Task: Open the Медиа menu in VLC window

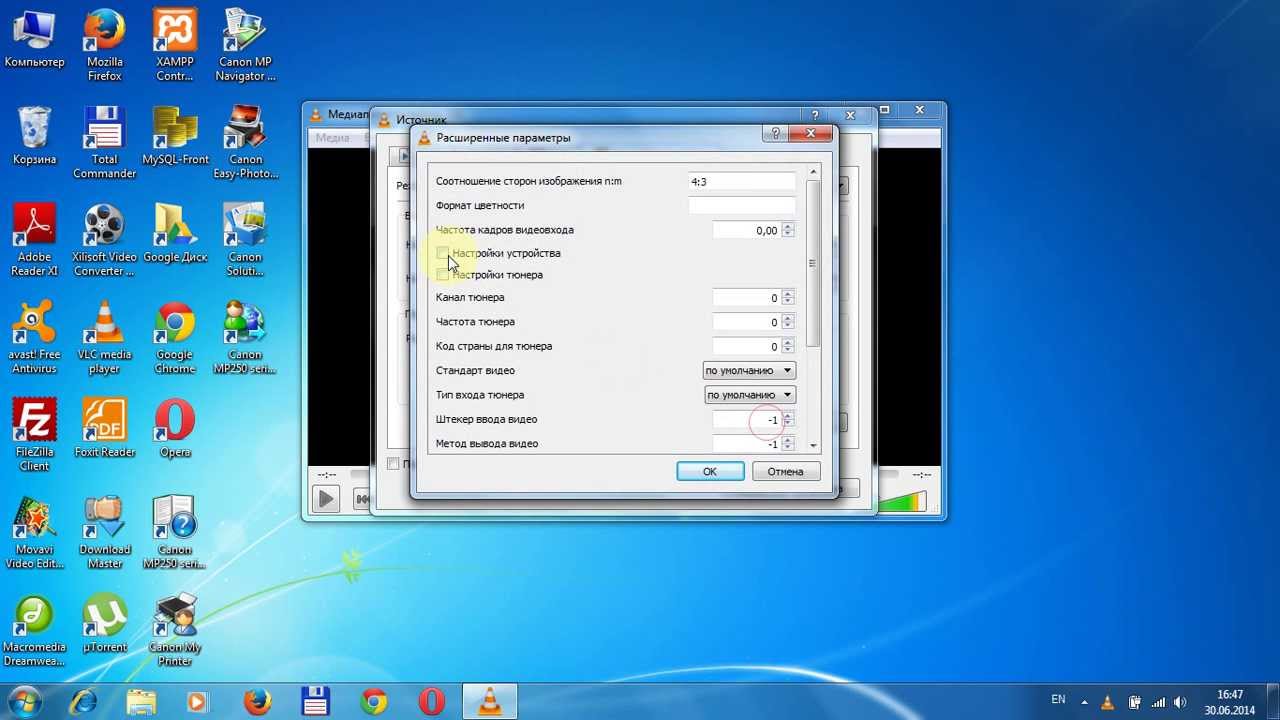Action: click(x=332, y=138)
